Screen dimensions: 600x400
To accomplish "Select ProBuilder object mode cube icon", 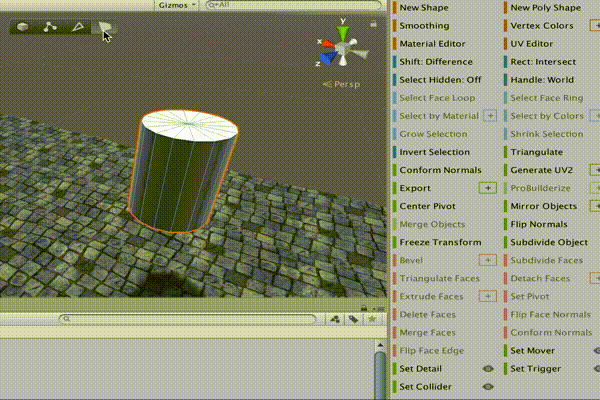I will (23, 27).
